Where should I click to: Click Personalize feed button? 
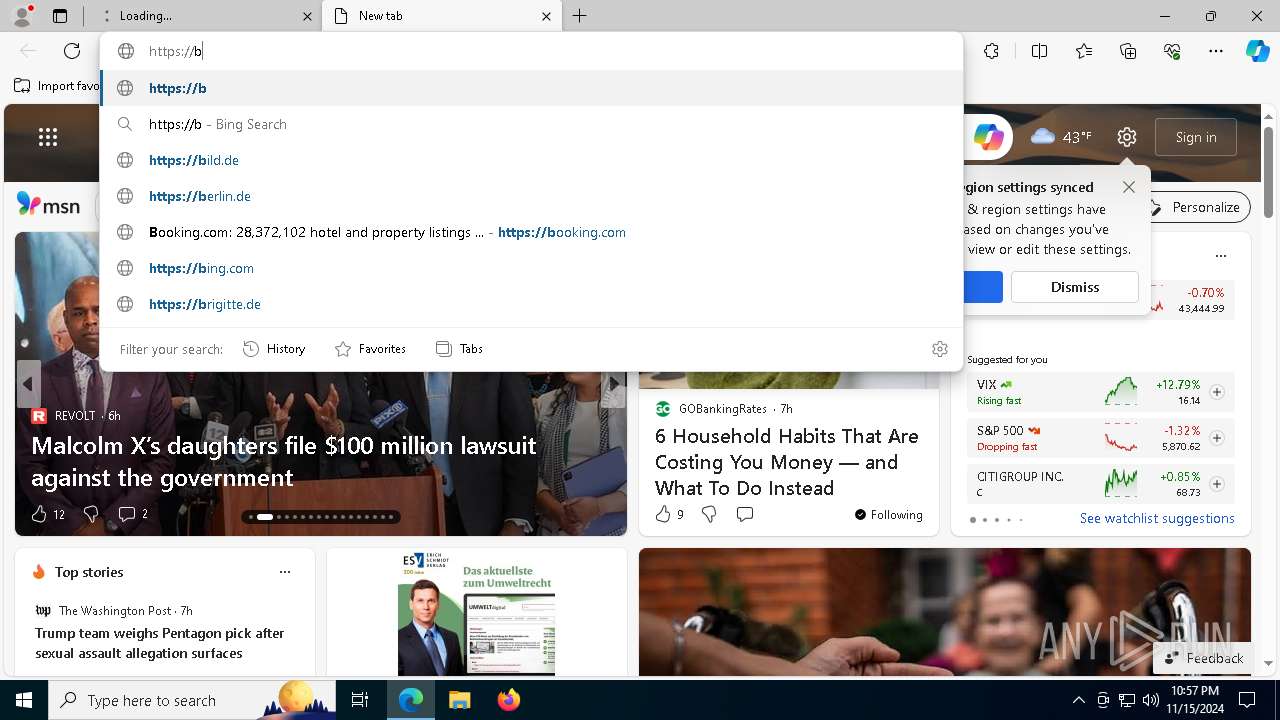tap(1195, 207)
